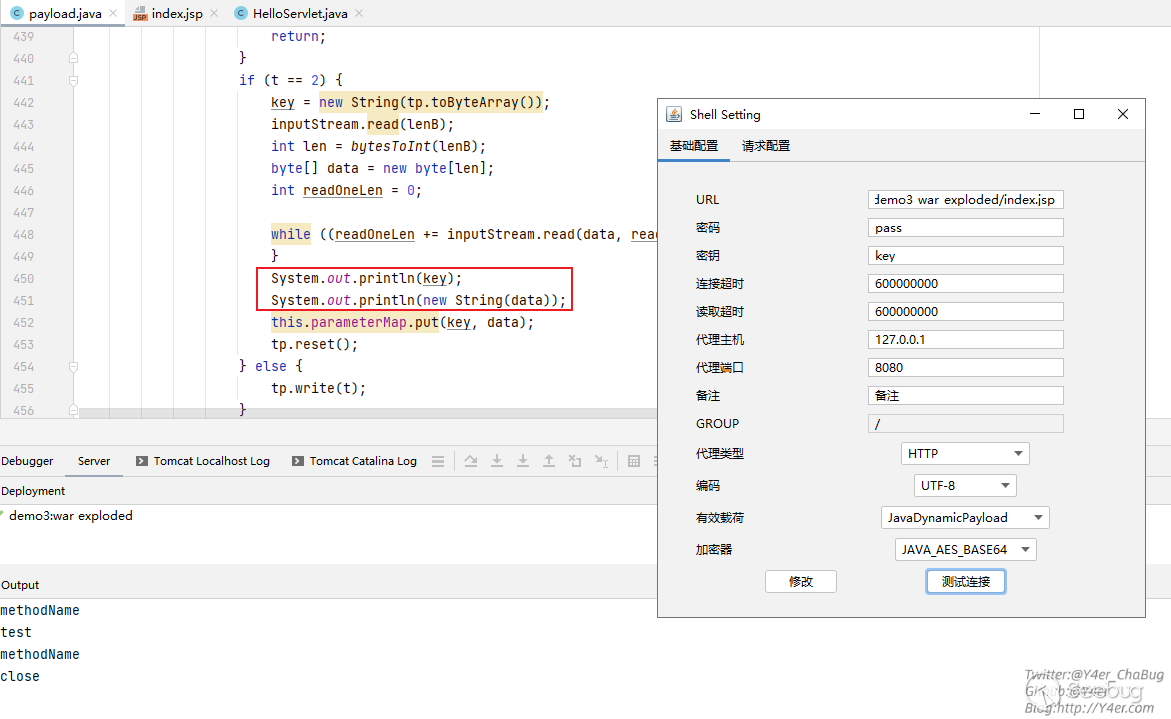Open the Tomcat Catalina Log tab
Viewport: 1171px width, 719px height.
point(362,461)
